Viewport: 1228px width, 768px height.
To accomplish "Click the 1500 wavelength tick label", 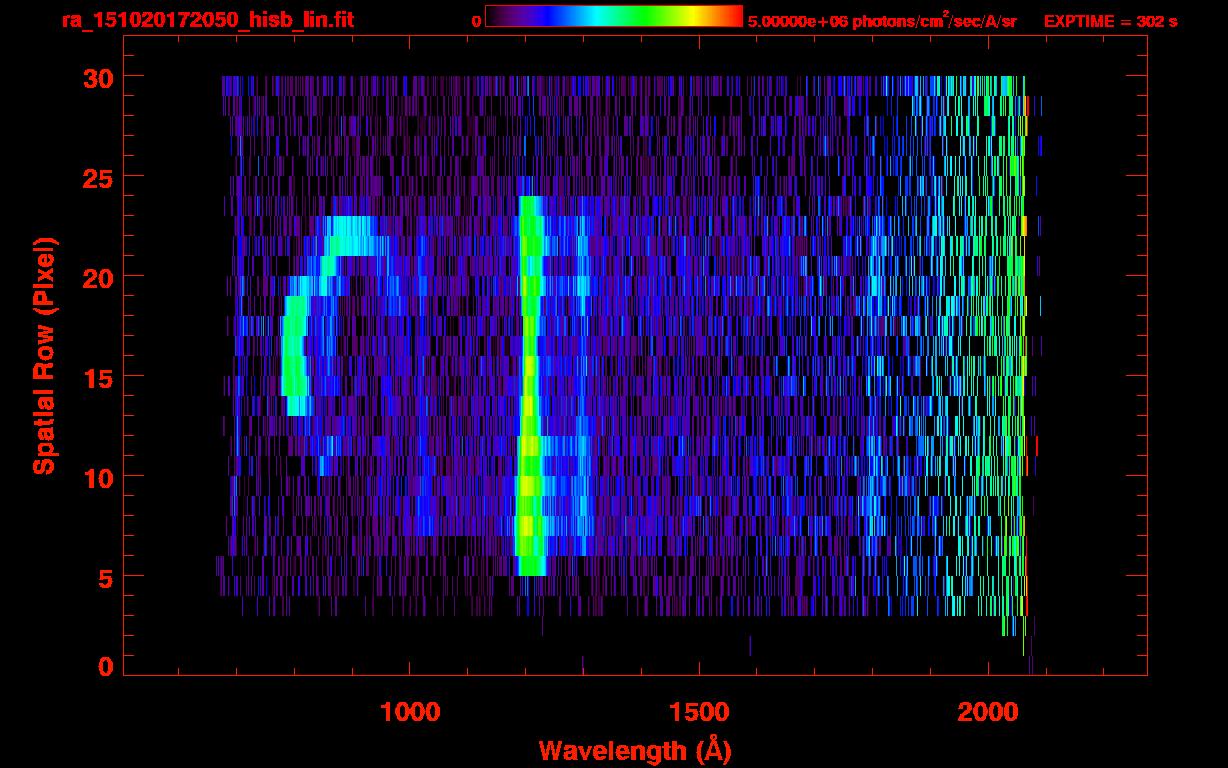I will (x=698, y=712).
